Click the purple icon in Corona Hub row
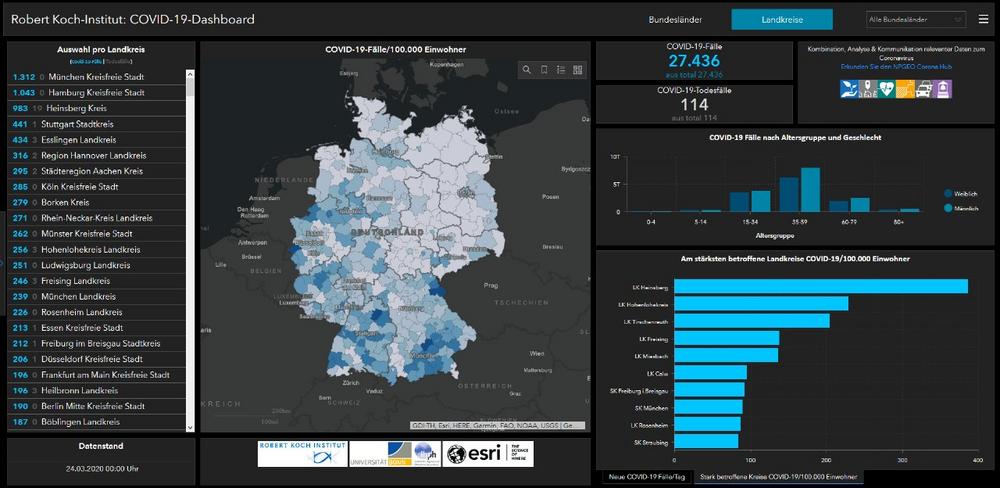Viewport: 1000px width, 488px height. pos(943,89)
